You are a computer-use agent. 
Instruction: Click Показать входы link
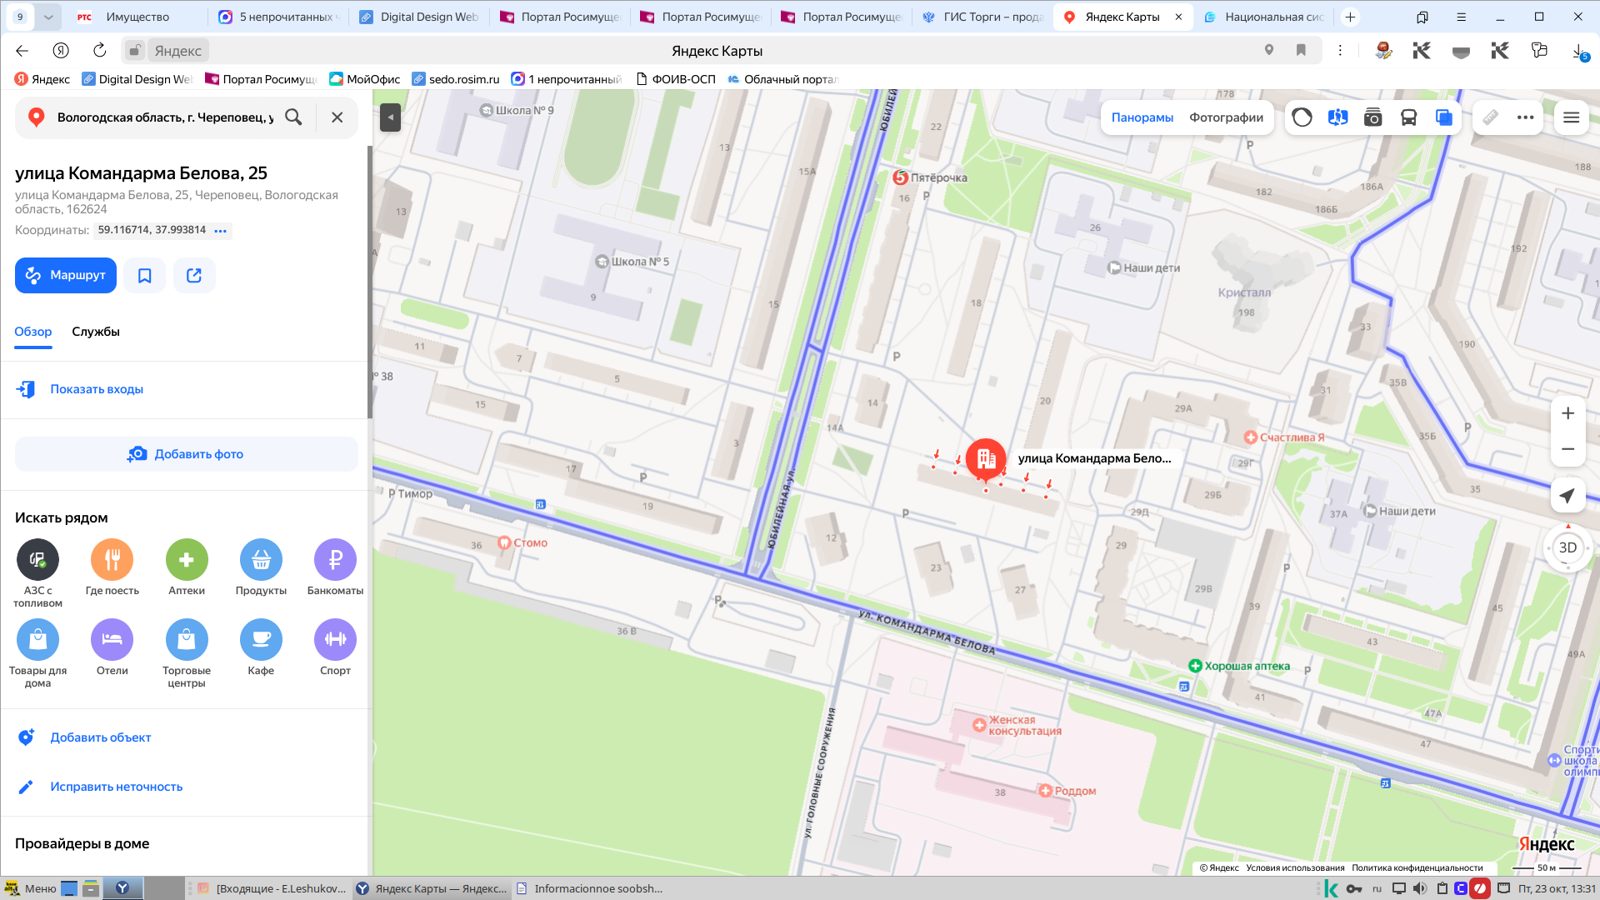(97, 389)
